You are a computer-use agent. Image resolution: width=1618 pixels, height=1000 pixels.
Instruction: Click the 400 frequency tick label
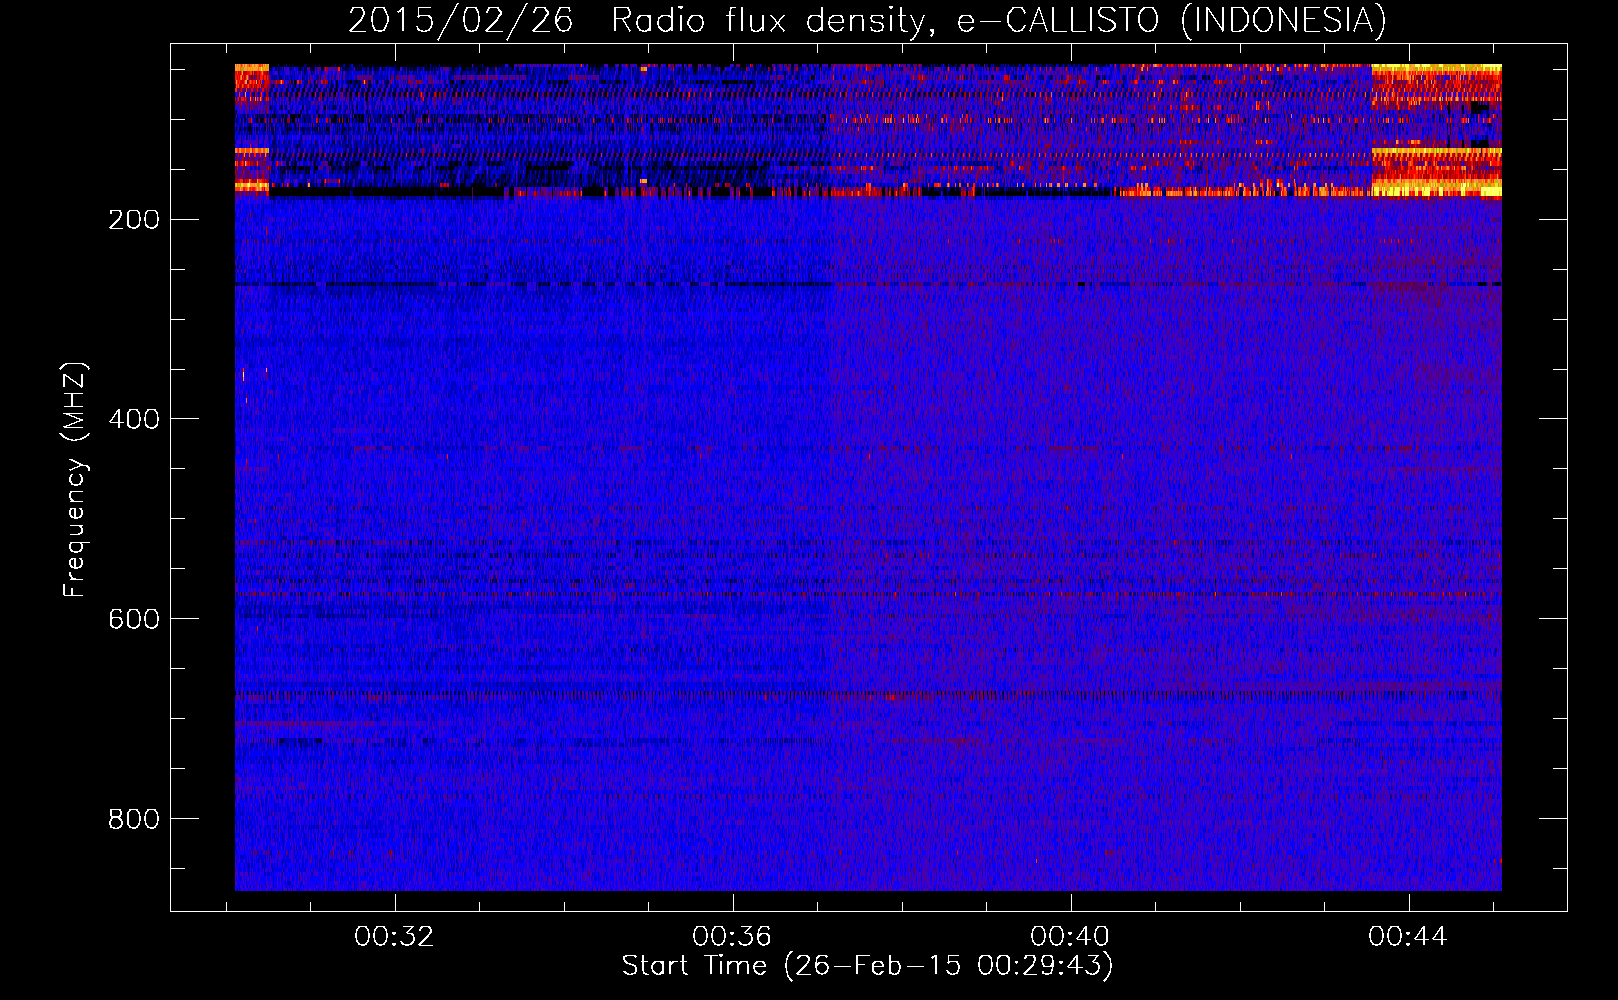click(134, 420)
